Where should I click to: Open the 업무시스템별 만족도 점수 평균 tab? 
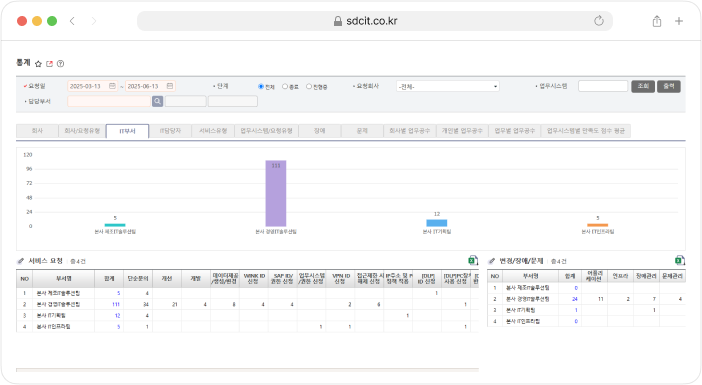tap(586, 131)
